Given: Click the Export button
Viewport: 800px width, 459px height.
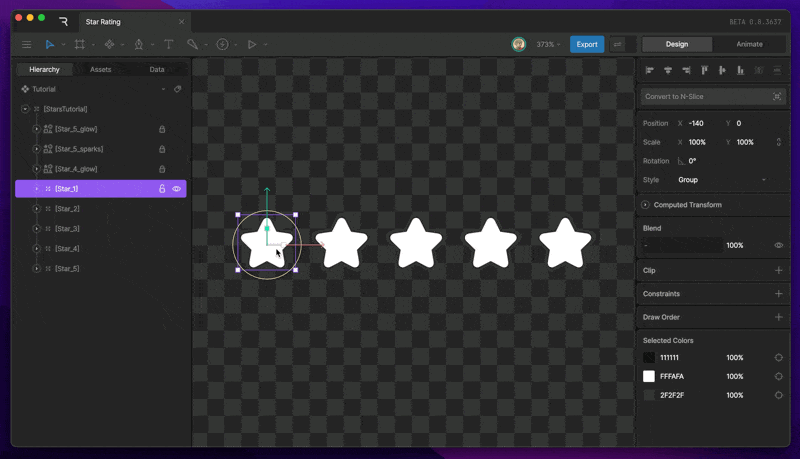Looking at the screenshot, I should [x=587, y=44].
